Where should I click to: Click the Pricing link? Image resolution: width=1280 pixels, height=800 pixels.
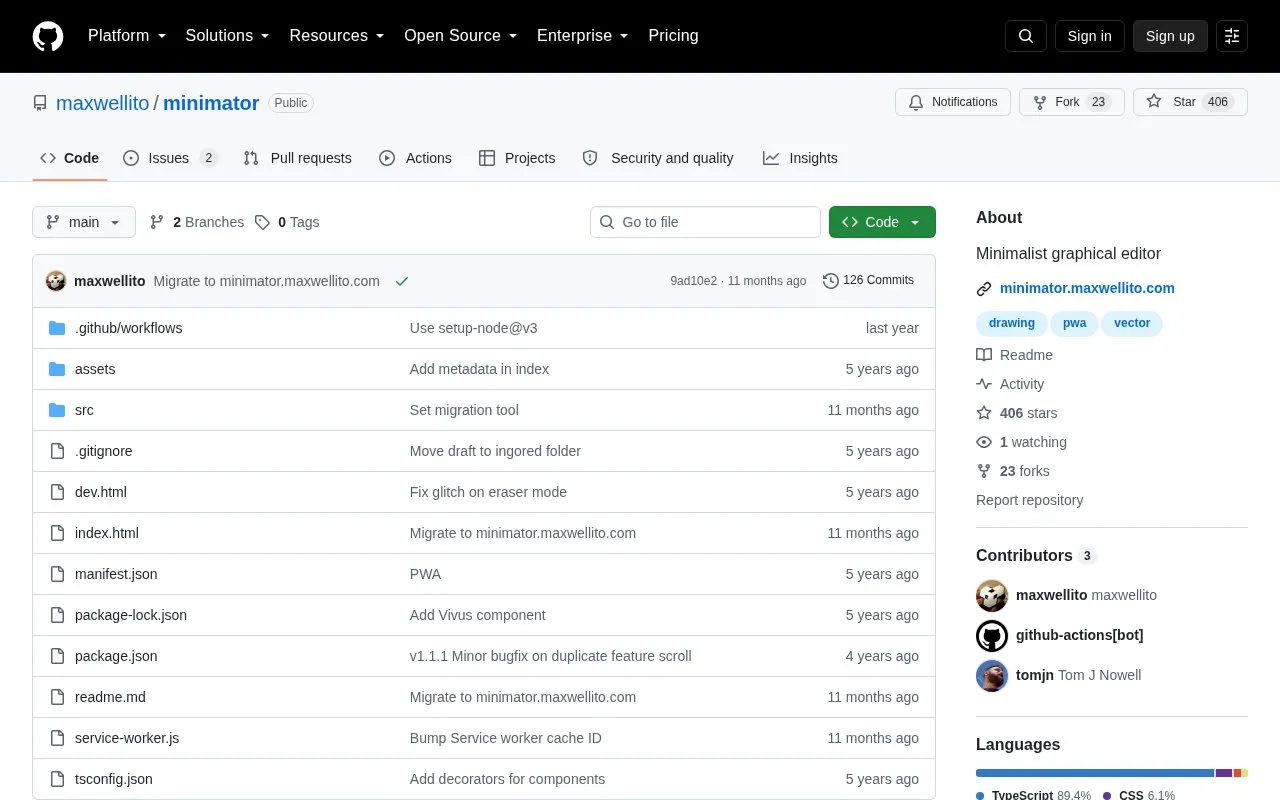click(673, 36)
